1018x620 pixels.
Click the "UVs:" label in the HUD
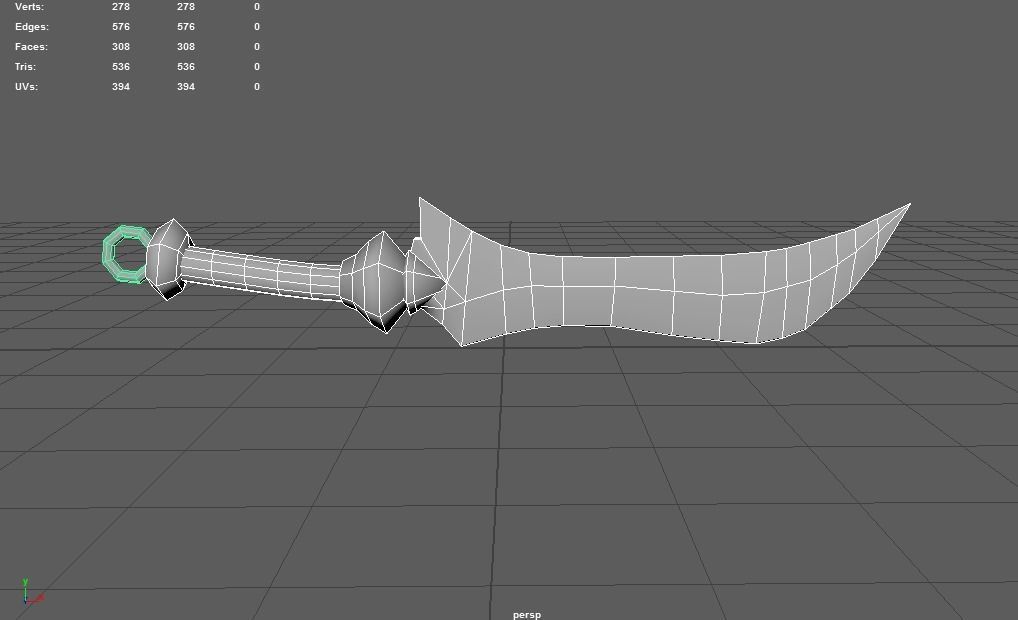coord(26,87)
